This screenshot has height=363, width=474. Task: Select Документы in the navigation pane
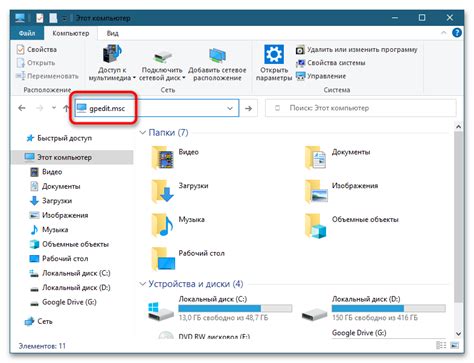click(55, 186)
